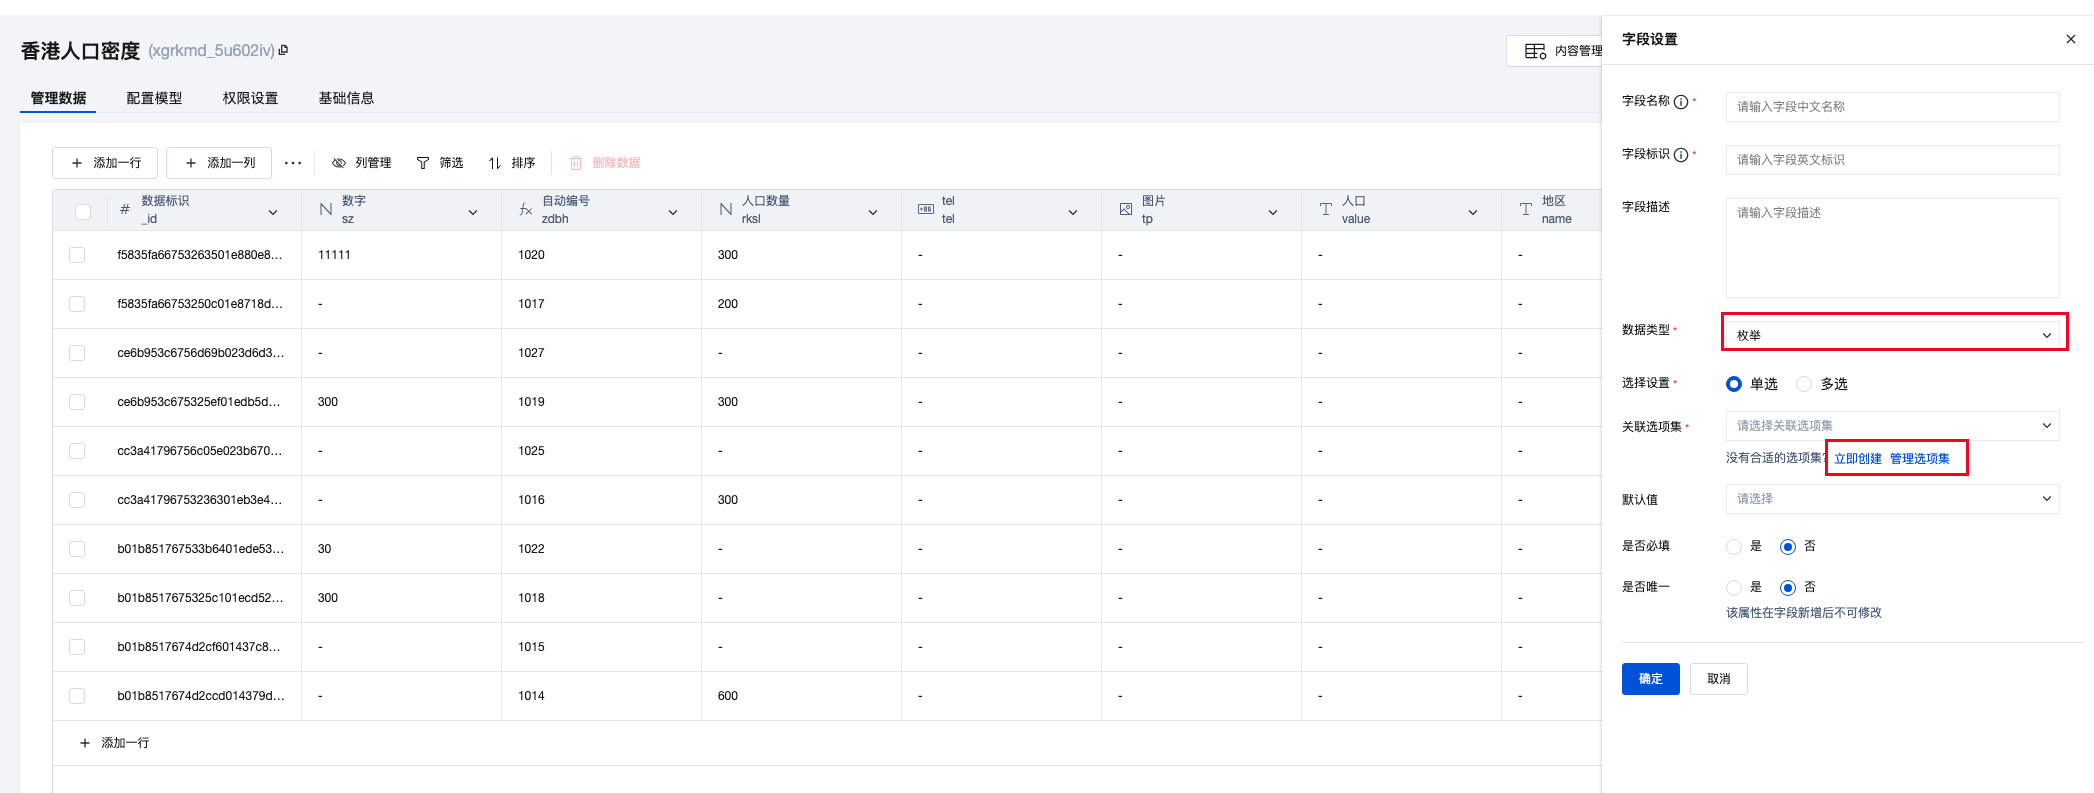Open the 数据类型 dropdown showing 枚举
The width and height of the screenshot is (2094, 793).
(x=1894, y=335)
